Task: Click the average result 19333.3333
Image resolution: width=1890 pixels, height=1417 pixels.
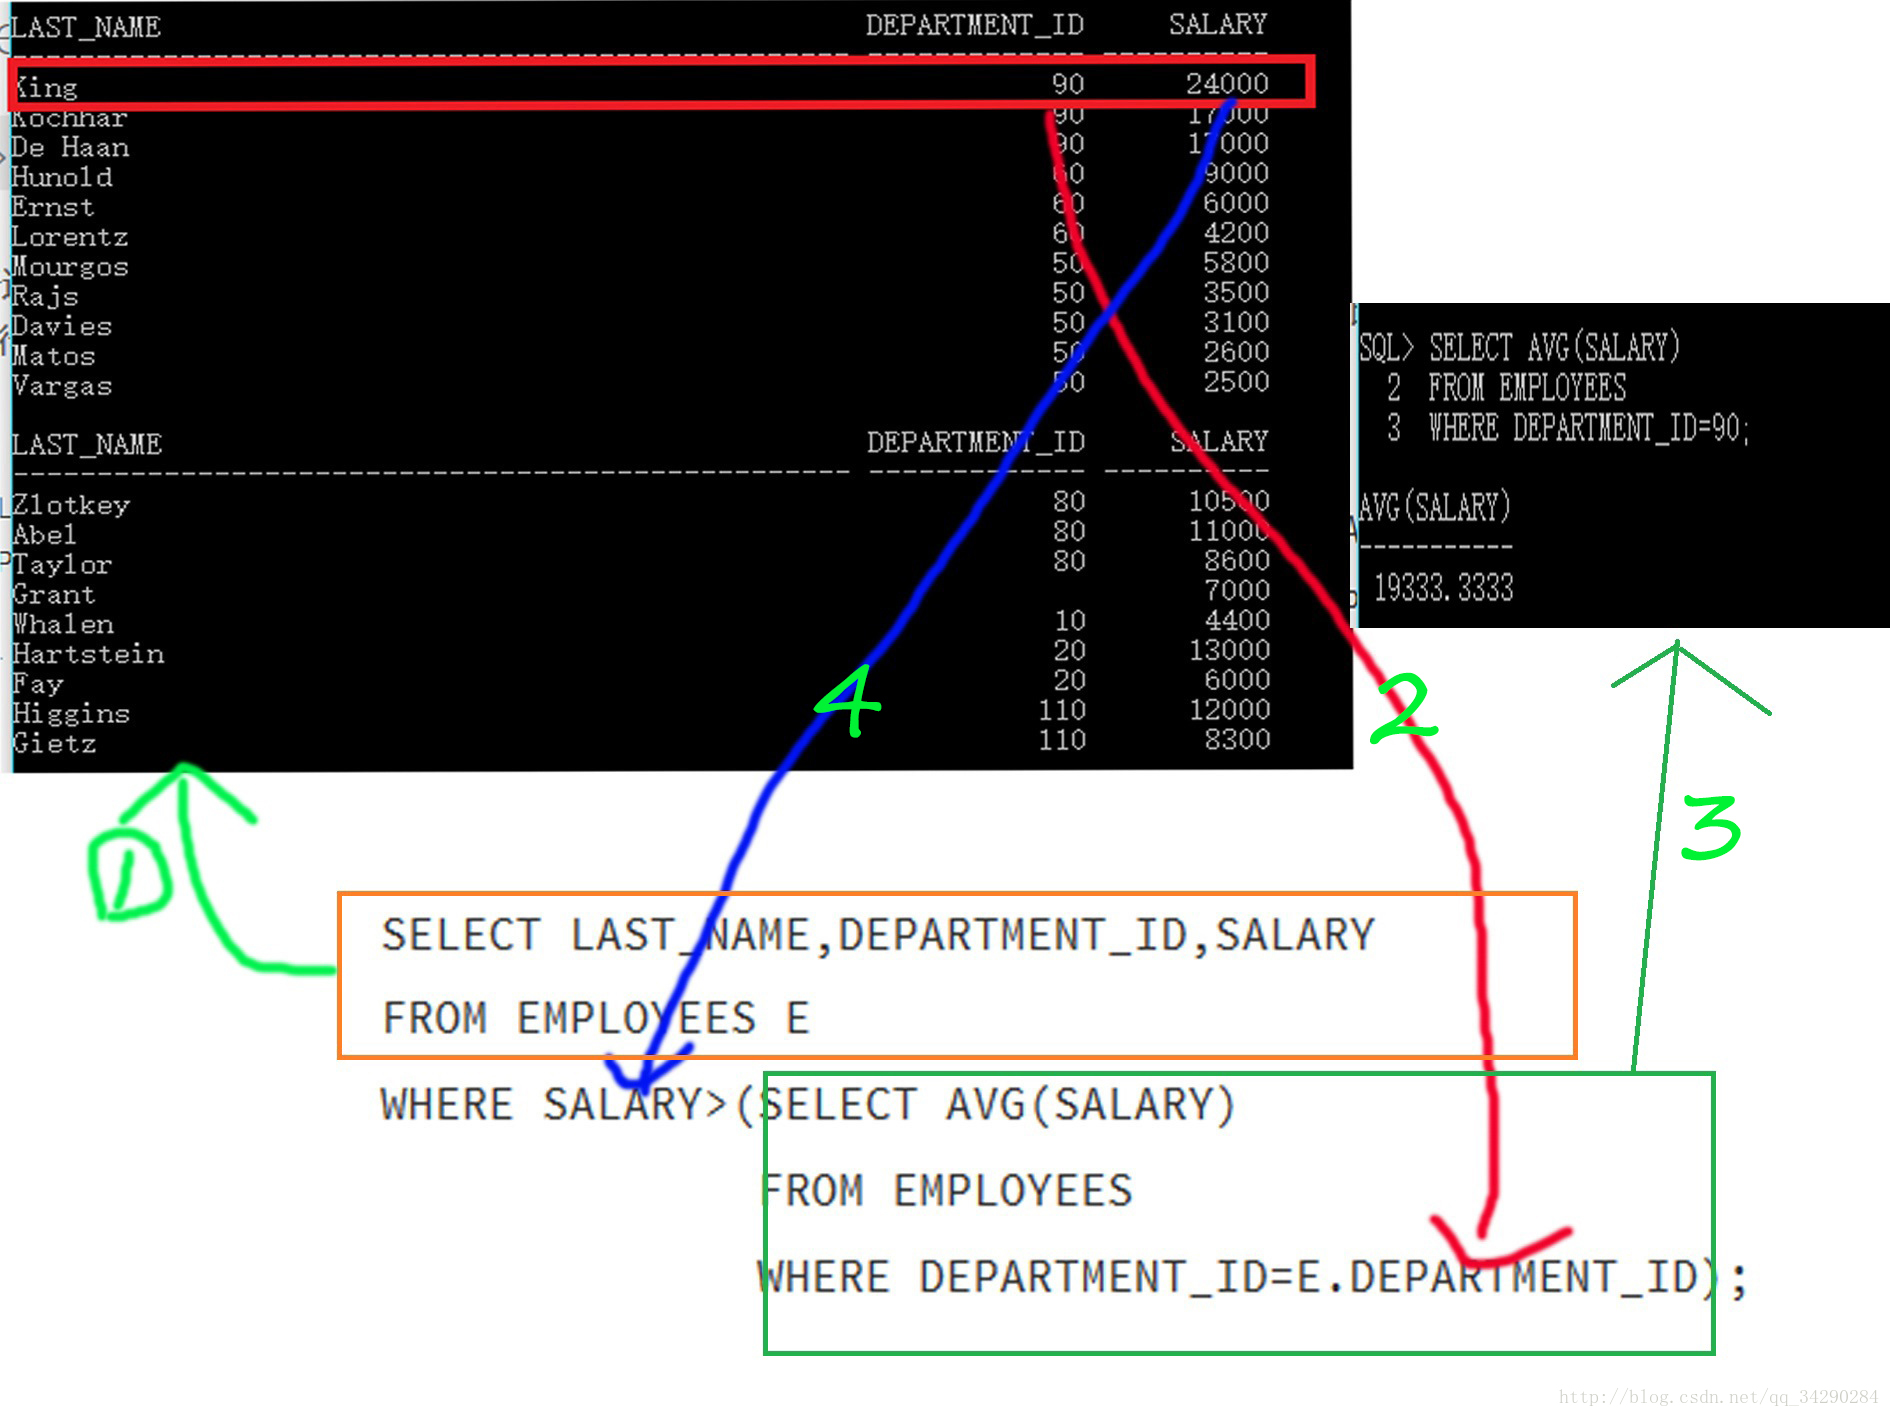Action: coord(1443,589)
